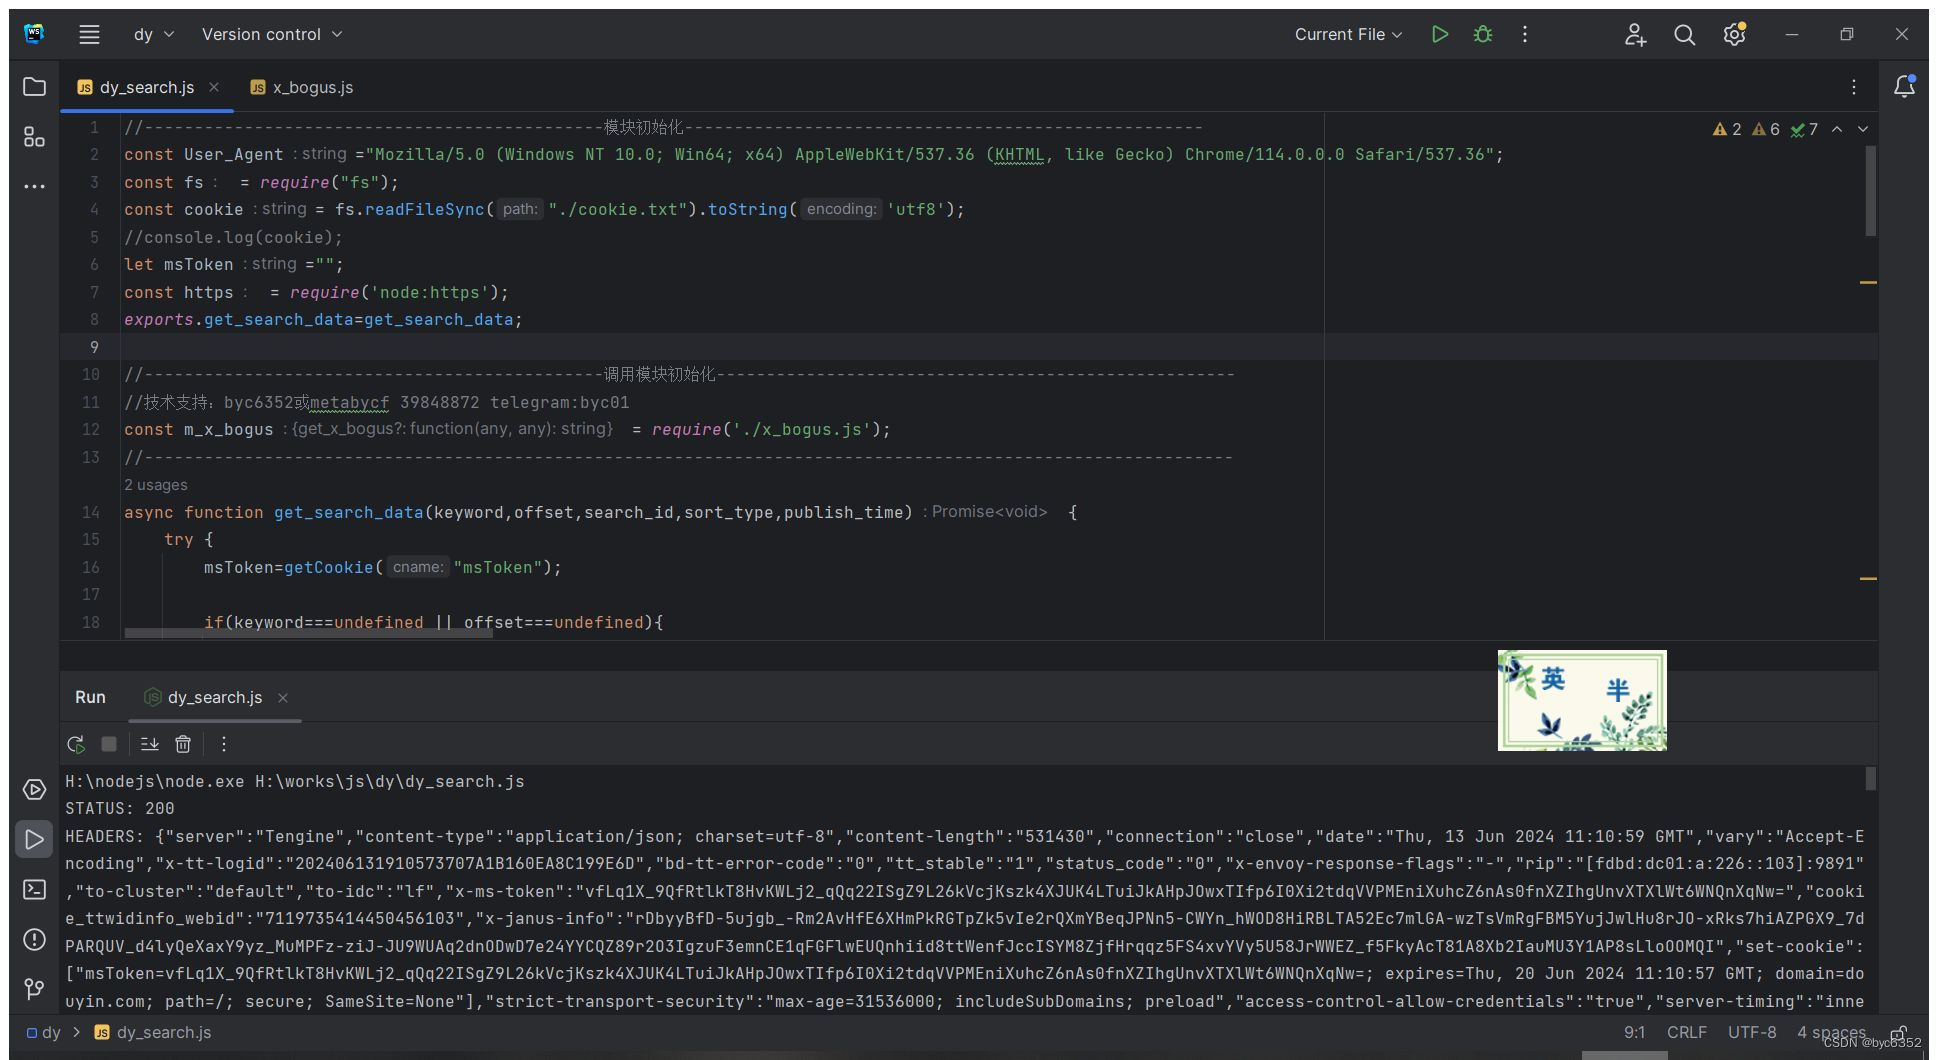Open the dy project name dropdown
Screen dimensions: 1938x1060
[152, 33]
